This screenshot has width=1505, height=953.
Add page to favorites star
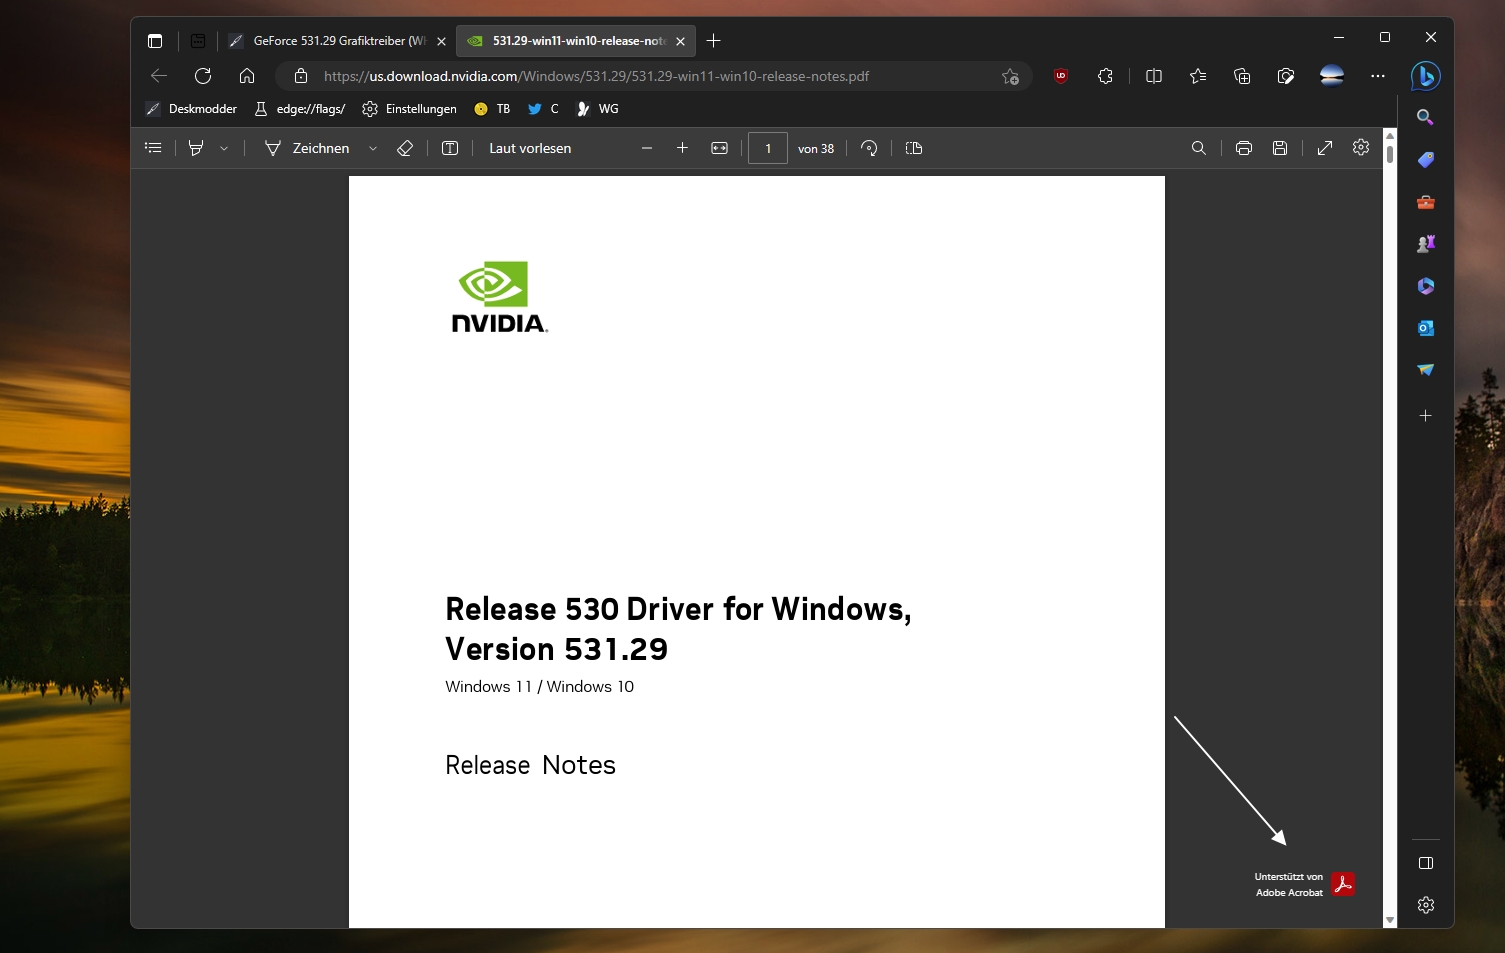(x=1010, y=76)
